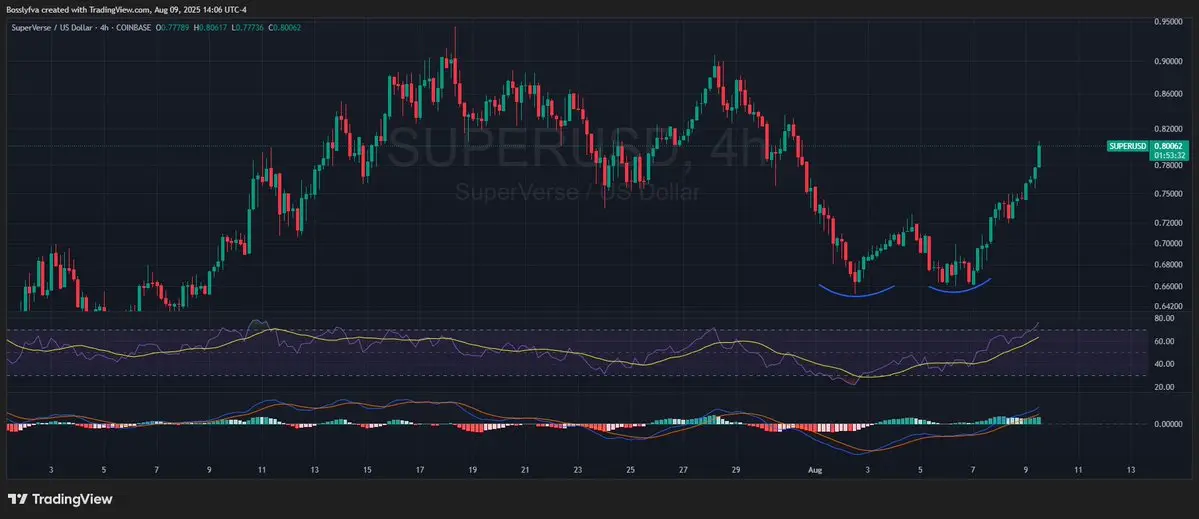This screenshot has height=519, width=1199.
Task: Click the 0.66000 price axis label
Action: click(x=1168, y=287)
